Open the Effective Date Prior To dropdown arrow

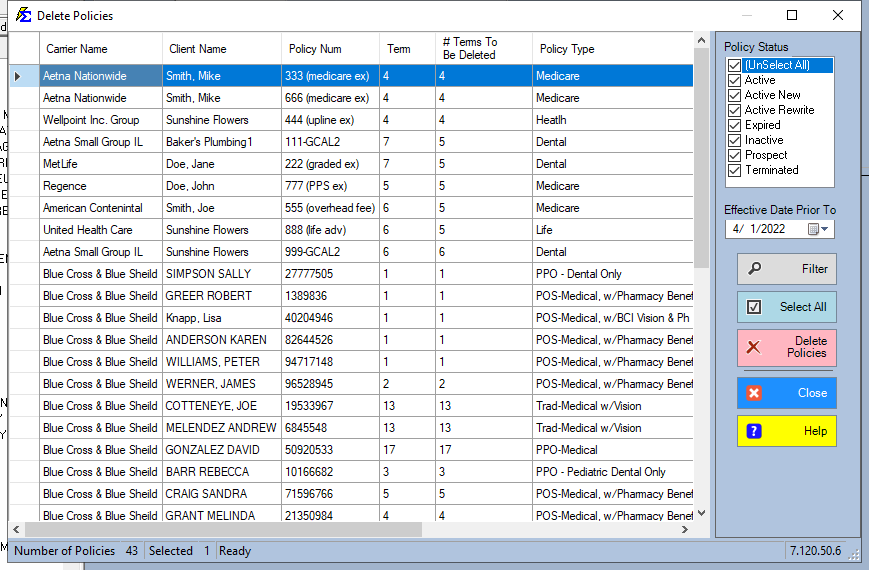[x=825, y=229]
